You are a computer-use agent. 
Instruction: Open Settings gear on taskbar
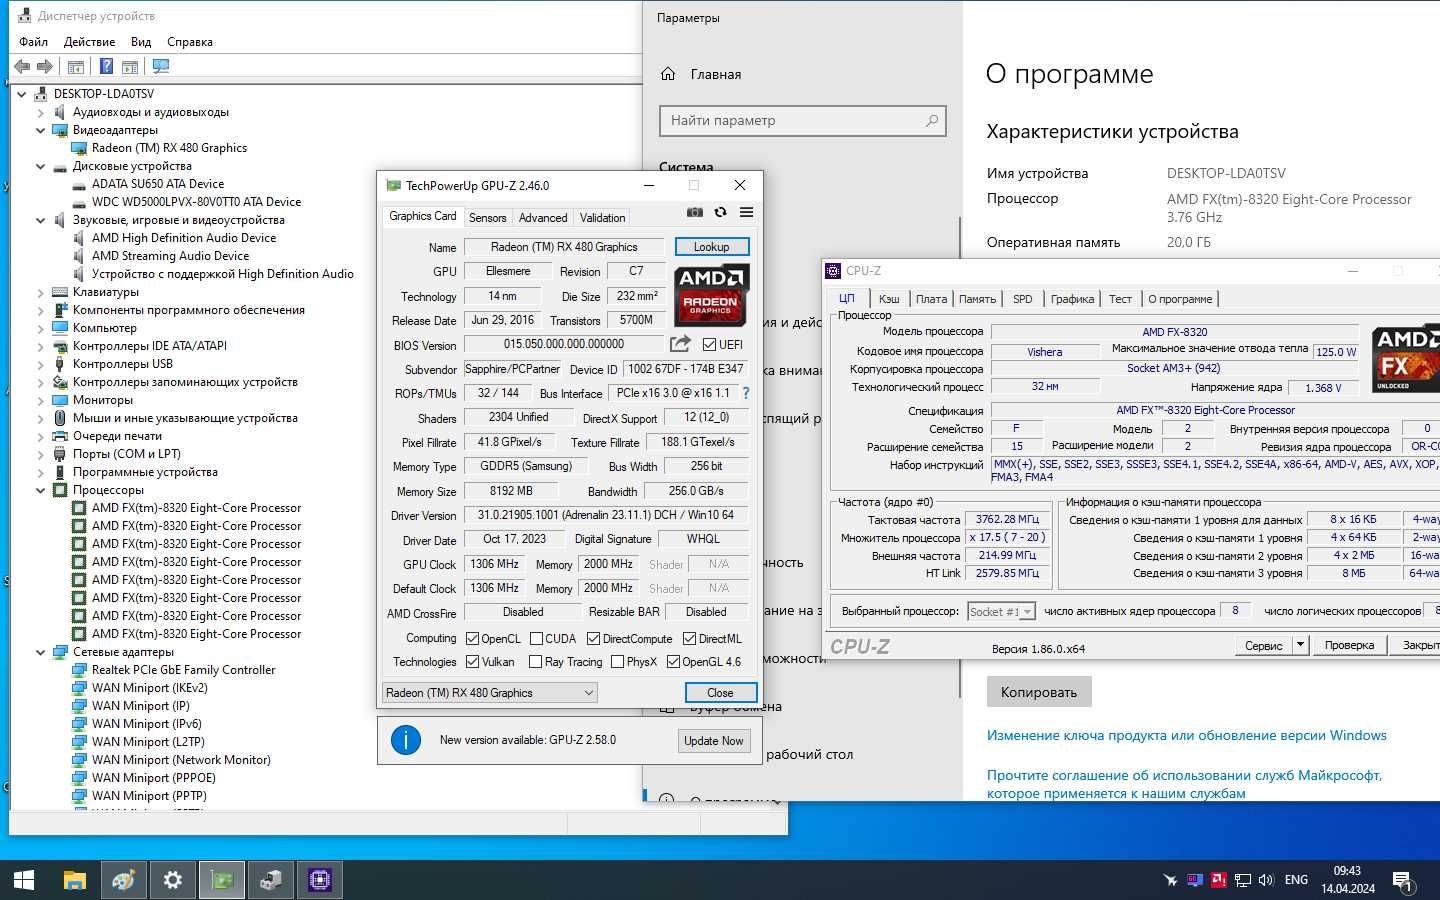pyautogui.click(x=173, y=880)
